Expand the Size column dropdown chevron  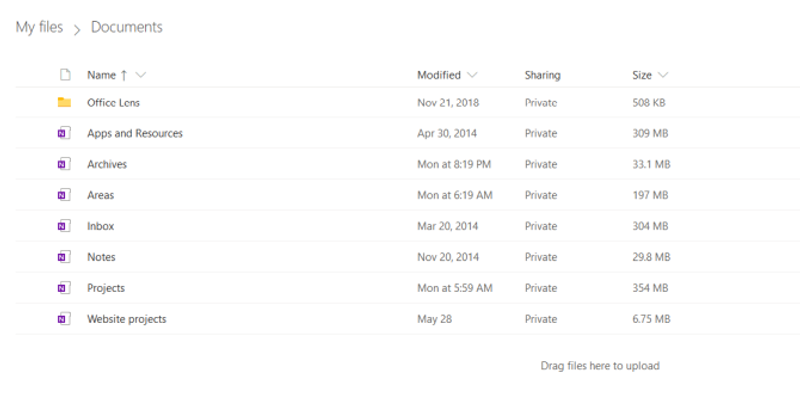[x=663, y=75]
